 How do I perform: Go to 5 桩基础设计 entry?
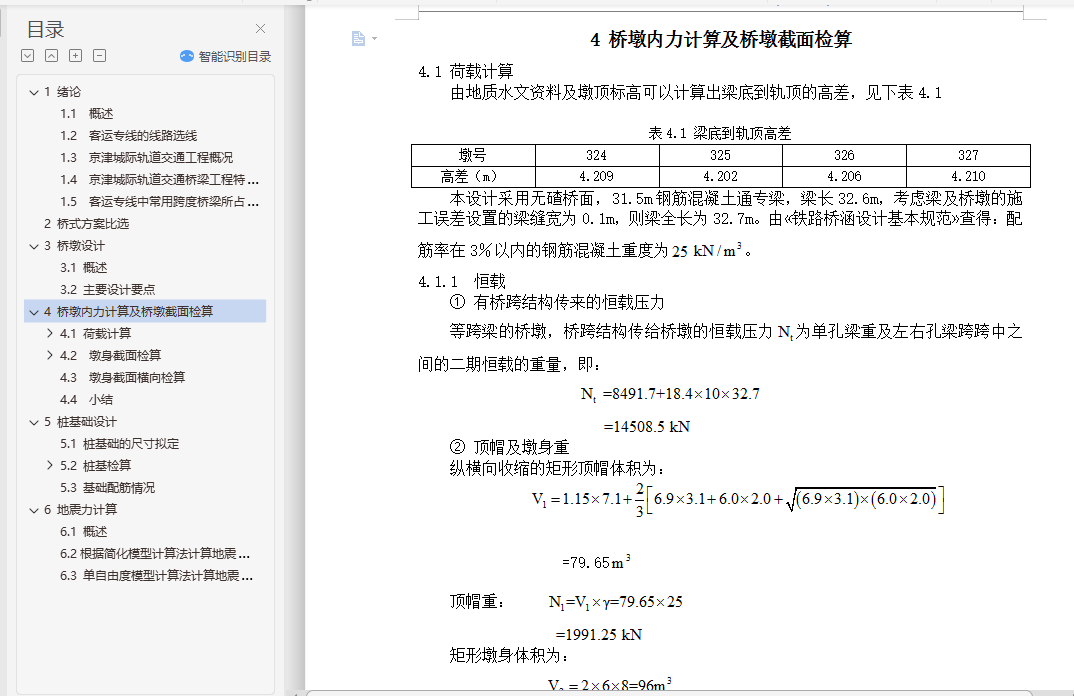point(80,422)
